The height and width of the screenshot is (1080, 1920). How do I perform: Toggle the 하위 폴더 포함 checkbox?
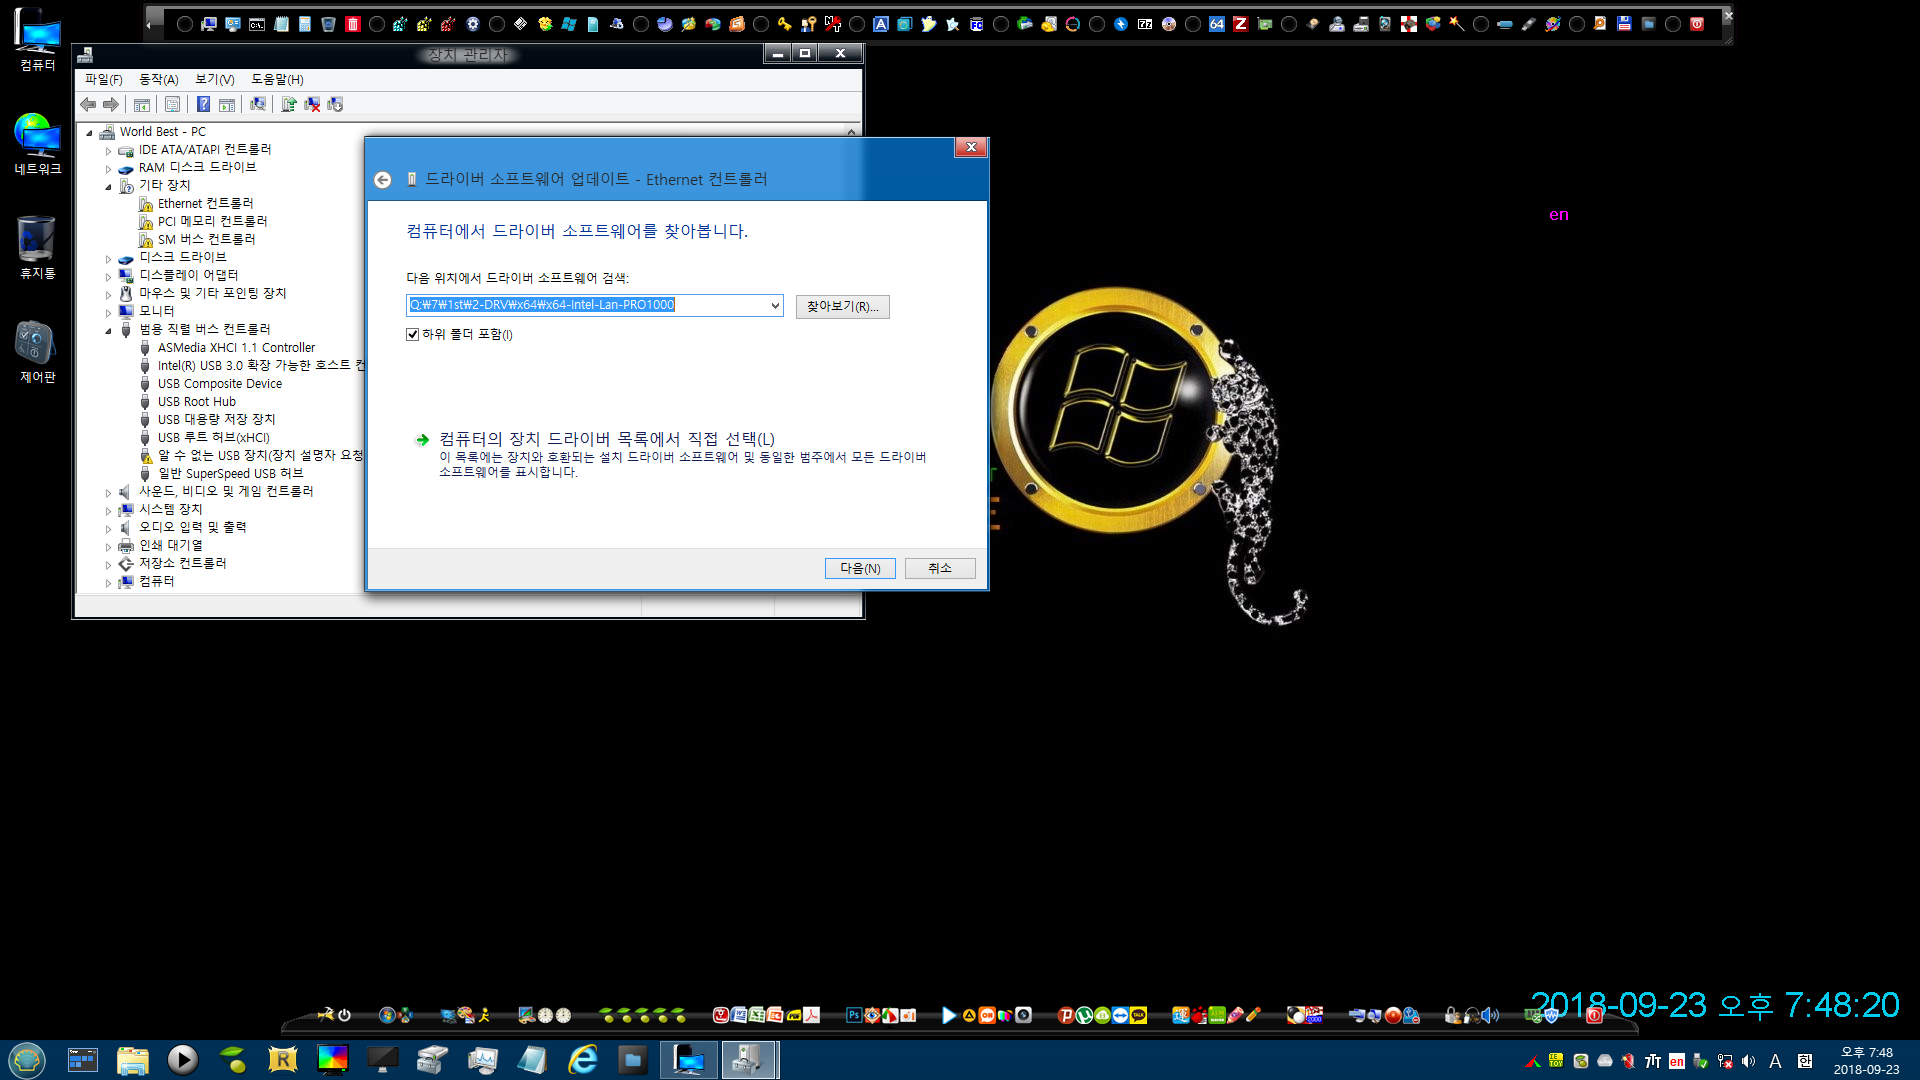[412, 335]
